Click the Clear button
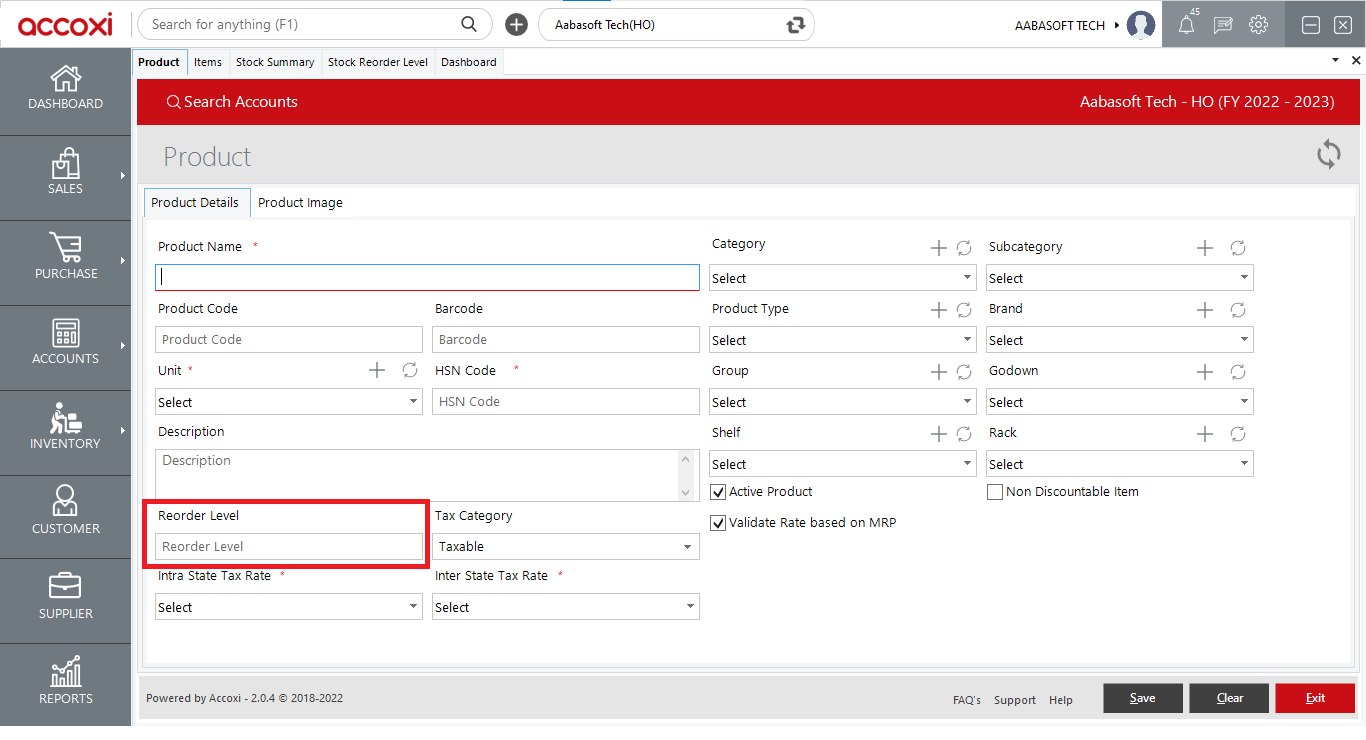The width and height of the screenshot is (1366, 740). [1229, 698]
